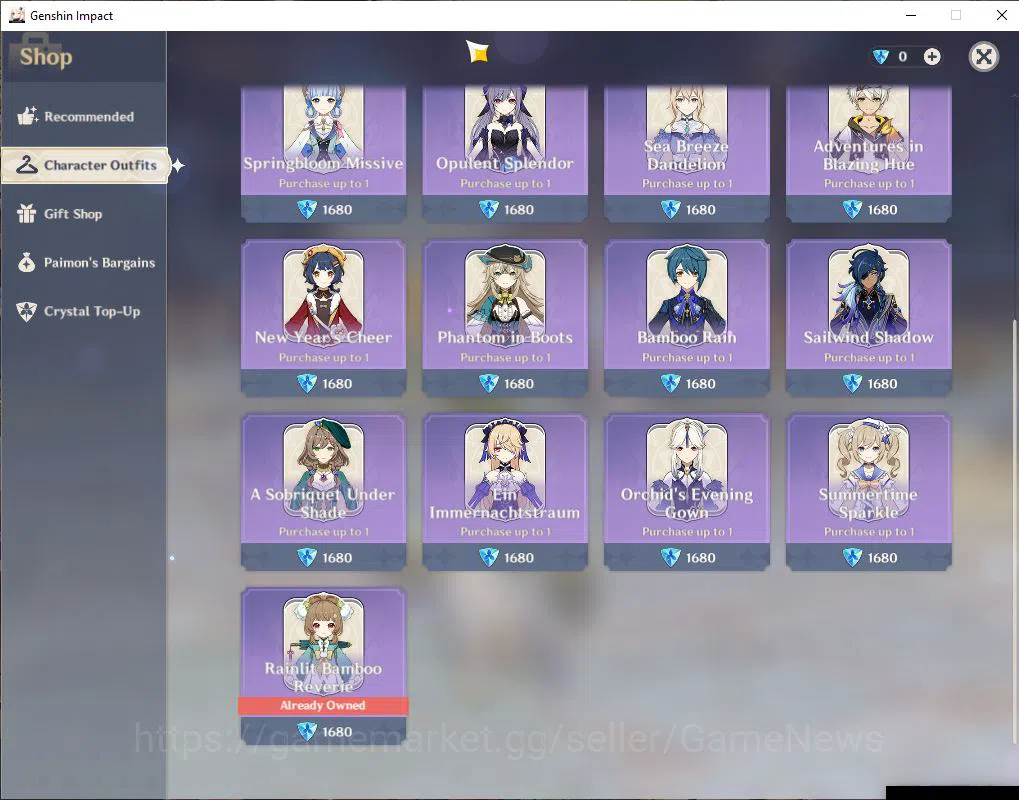This screenshot has height=800, width=1019.
Task: Click 1680 price under New Year's Cheer
Action: [324, 383]
